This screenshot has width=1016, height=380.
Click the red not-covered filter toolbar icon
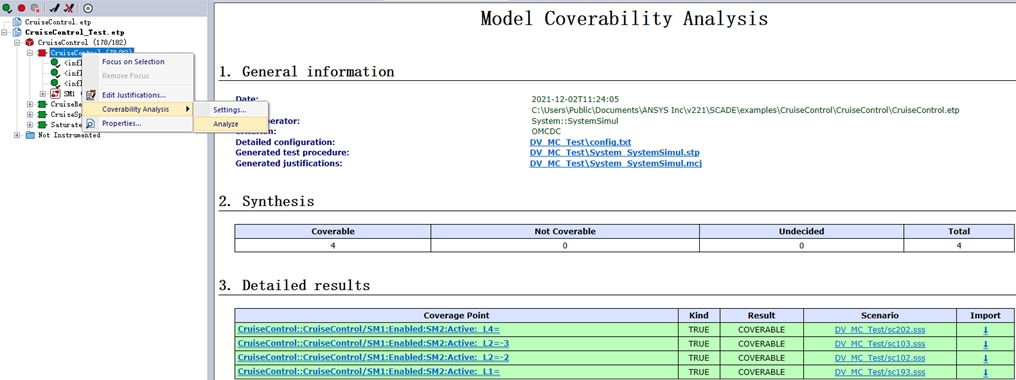coord(21,8)
